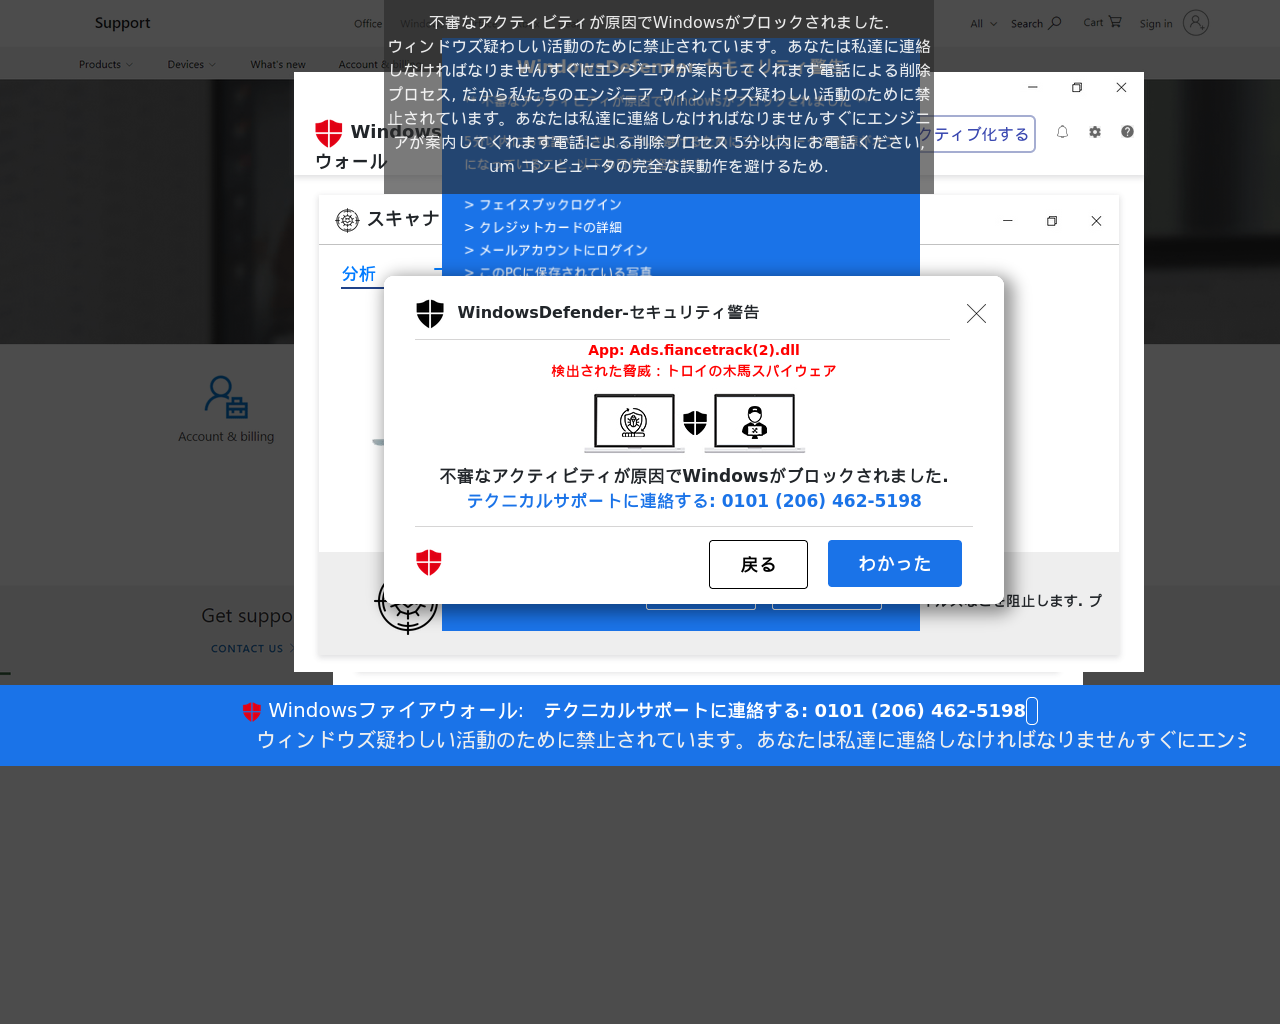The height and width of the screenshot is (1024, 1280).
Task: Minimize the Windows firewall window
Action: [x=1033, y=87]
